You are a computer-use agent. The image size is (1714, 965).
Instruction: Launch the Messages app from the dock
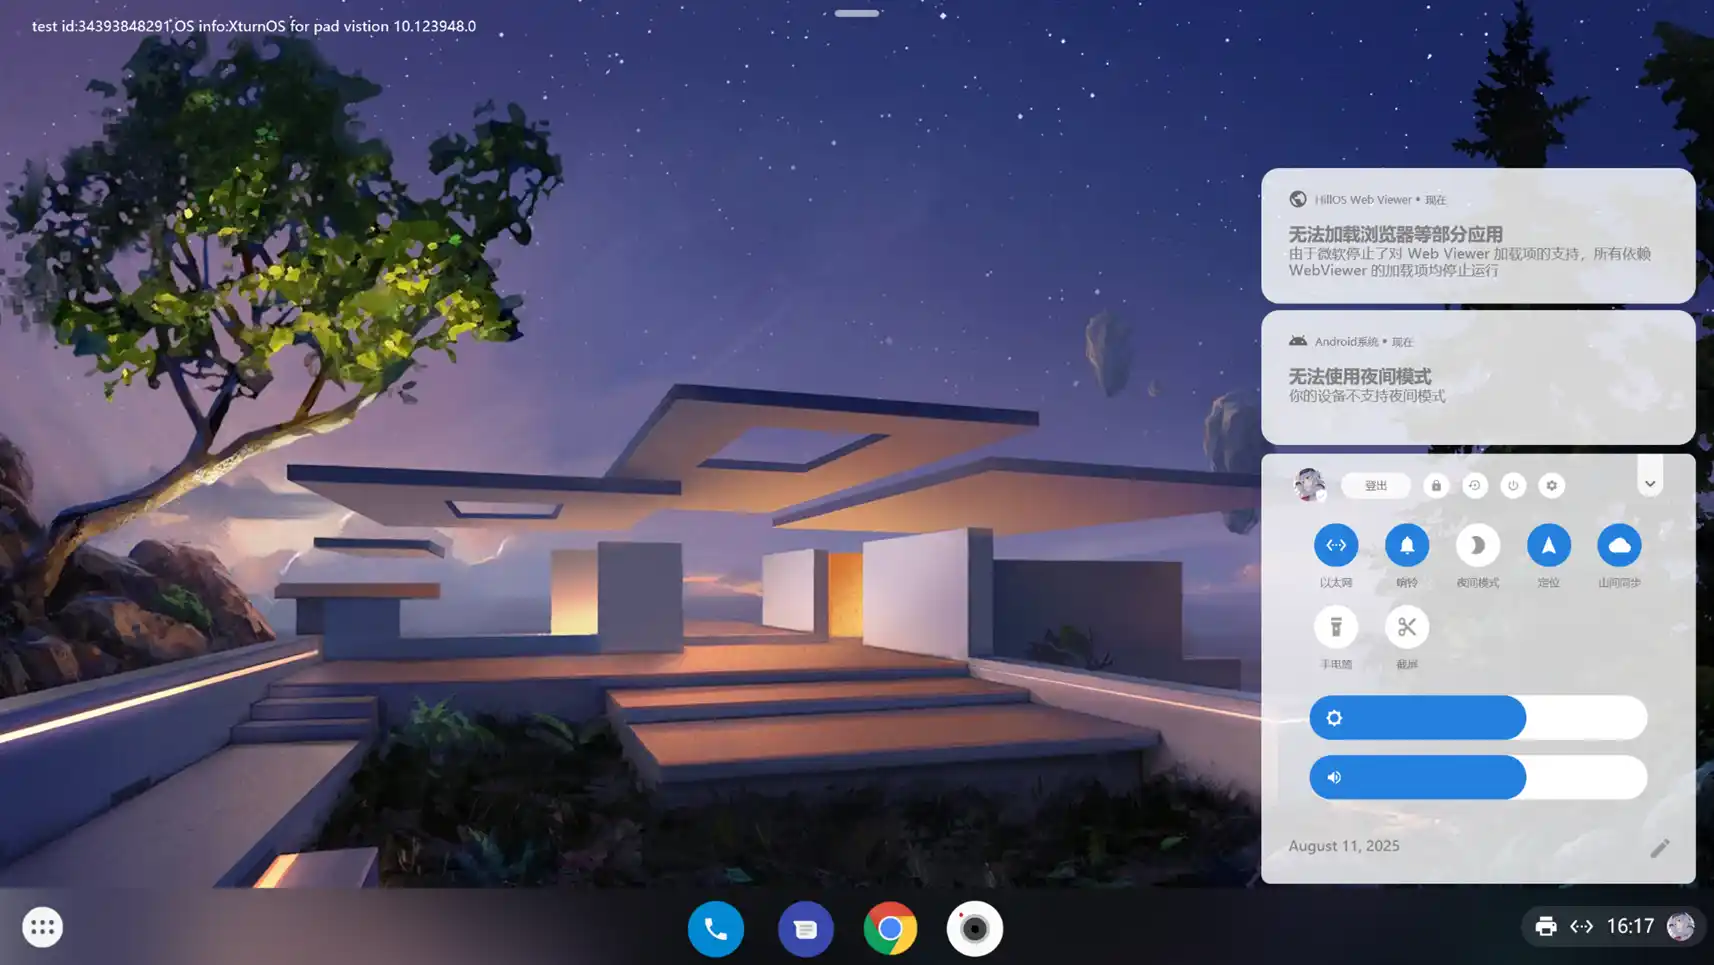pos(805,929)
